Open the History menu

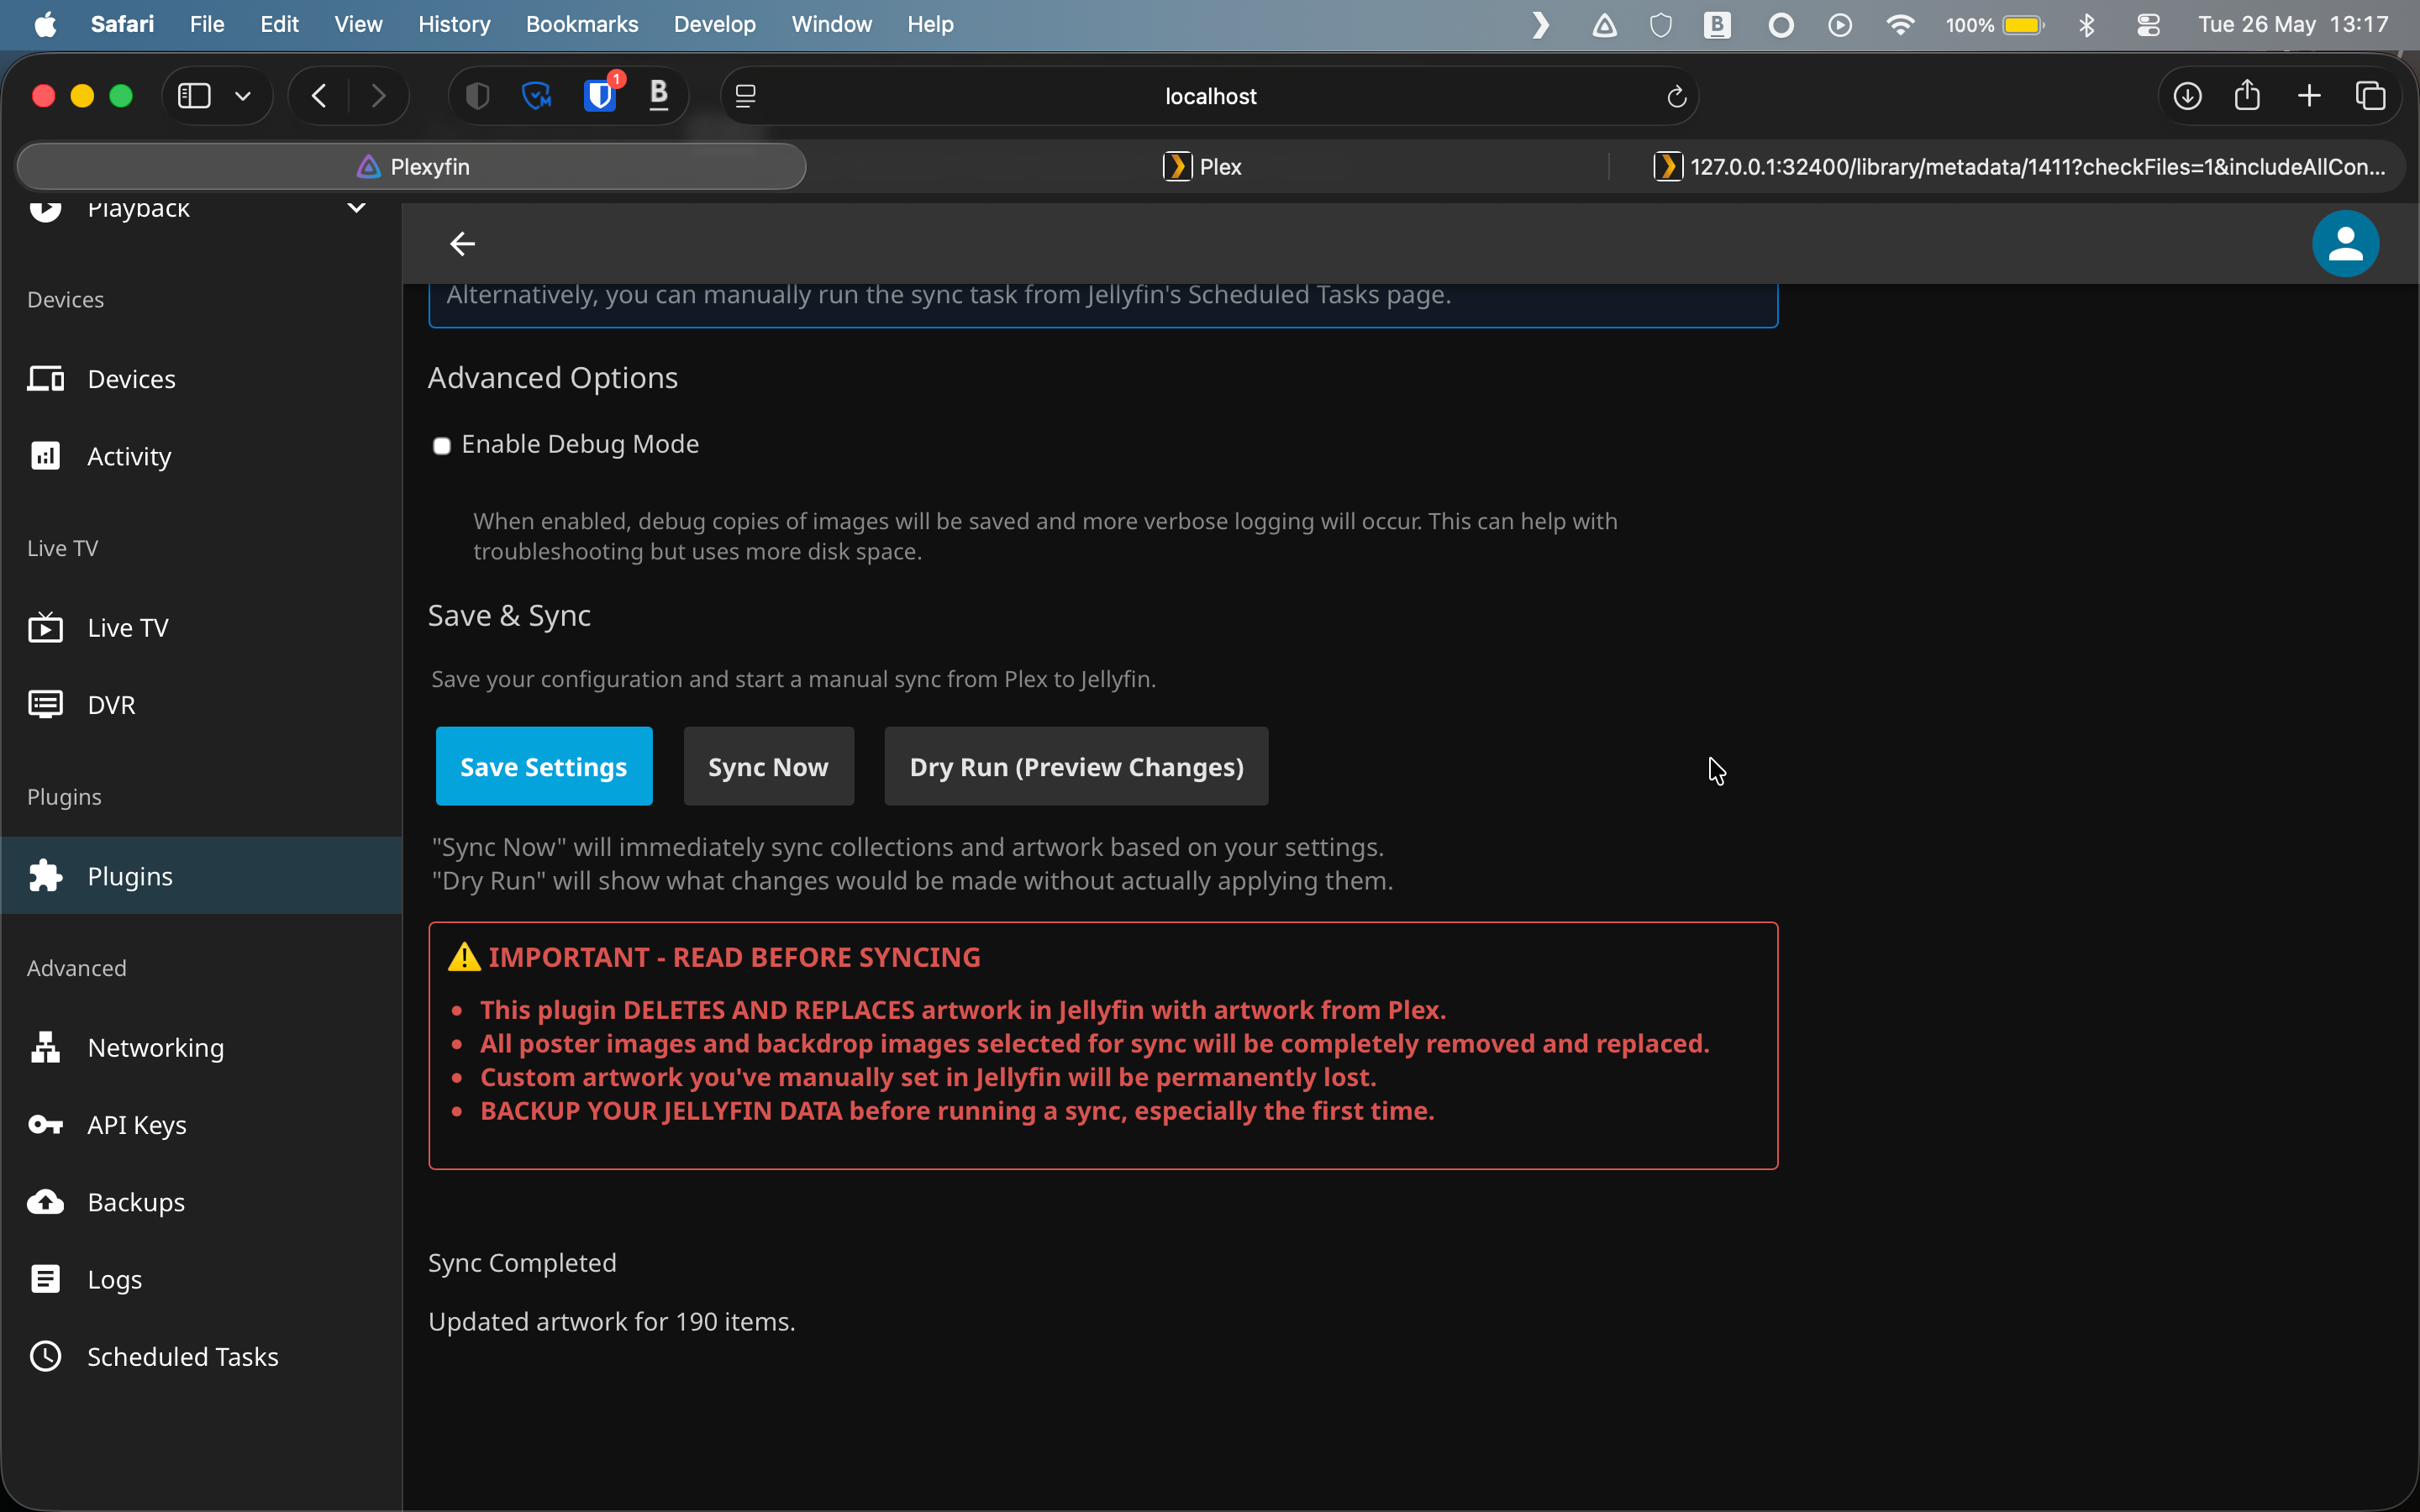tap(454, 24)
